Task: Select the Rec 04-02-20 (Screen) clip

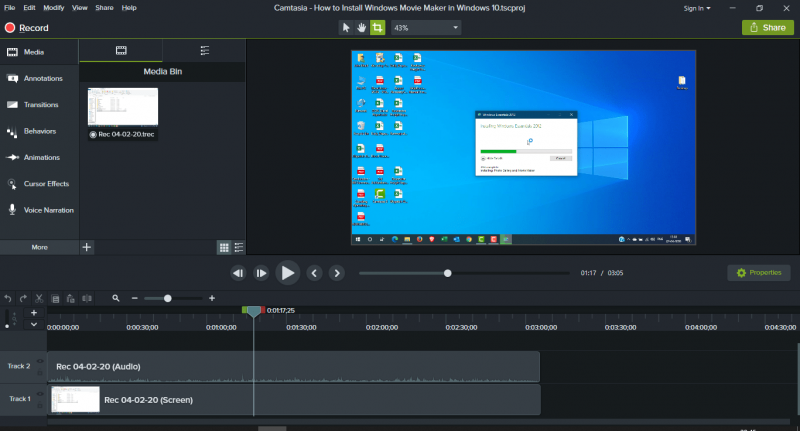Action: (x=294, y=400)
